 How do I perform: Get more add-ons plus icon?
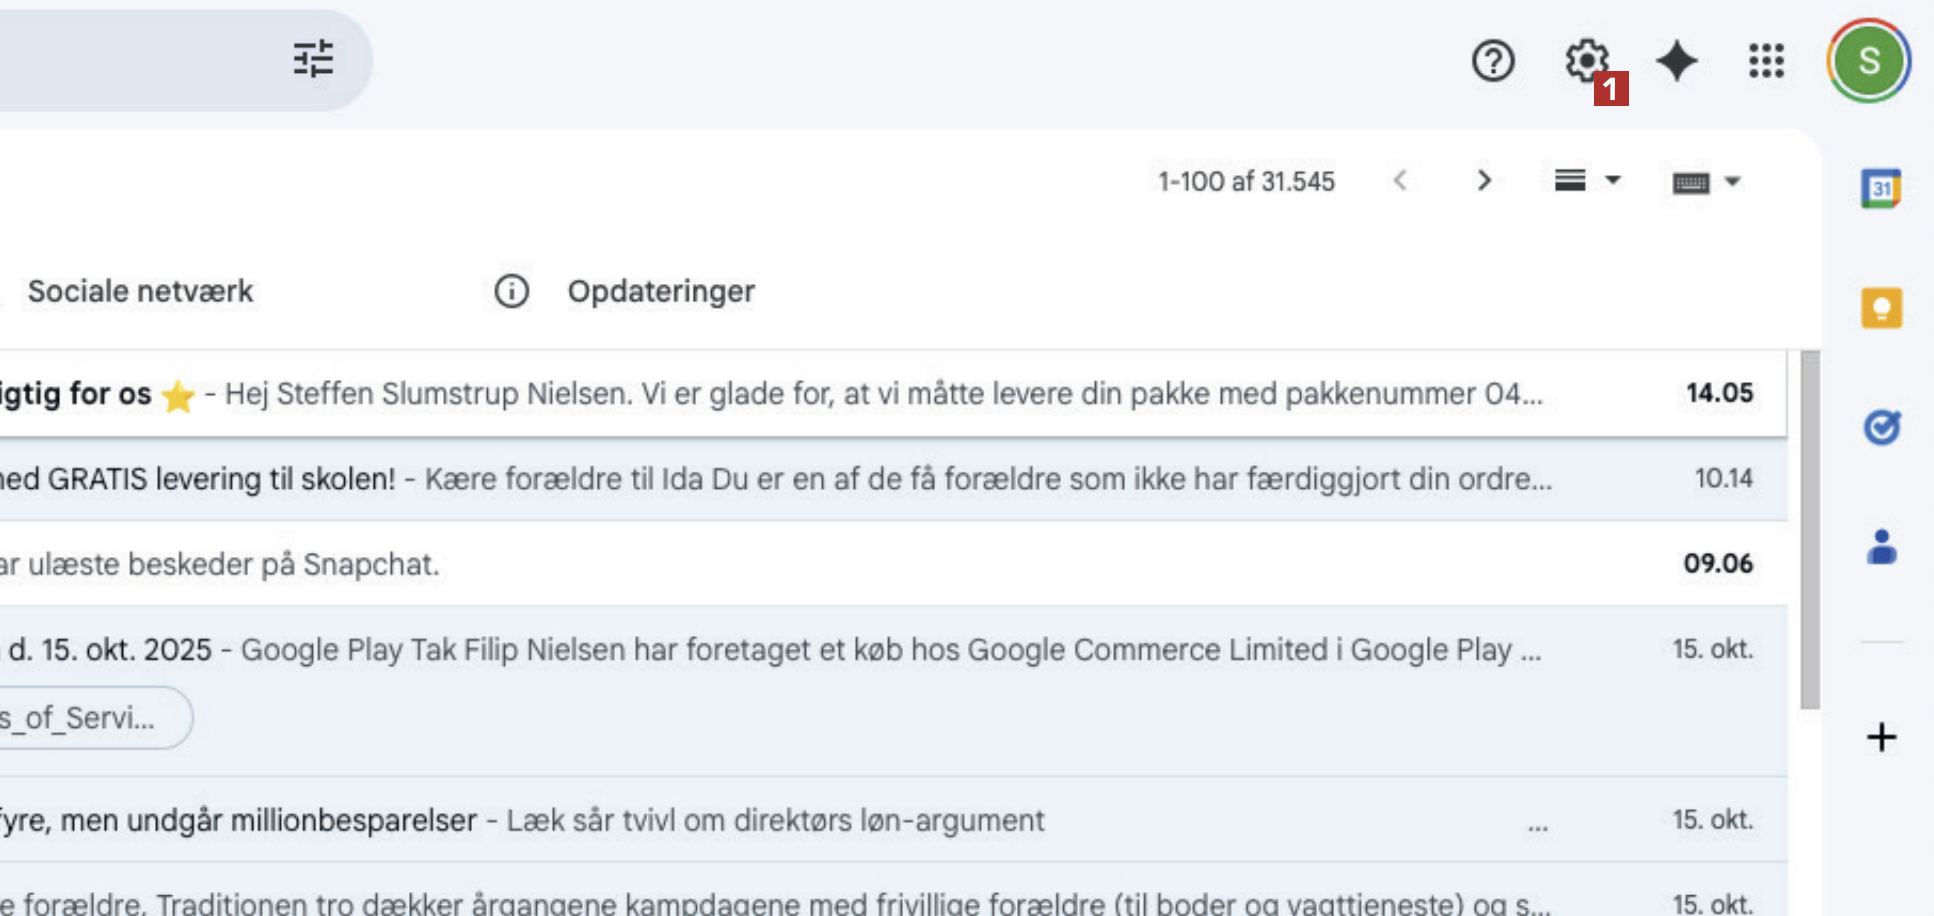pyautogui.click(x=1881, y=737)
